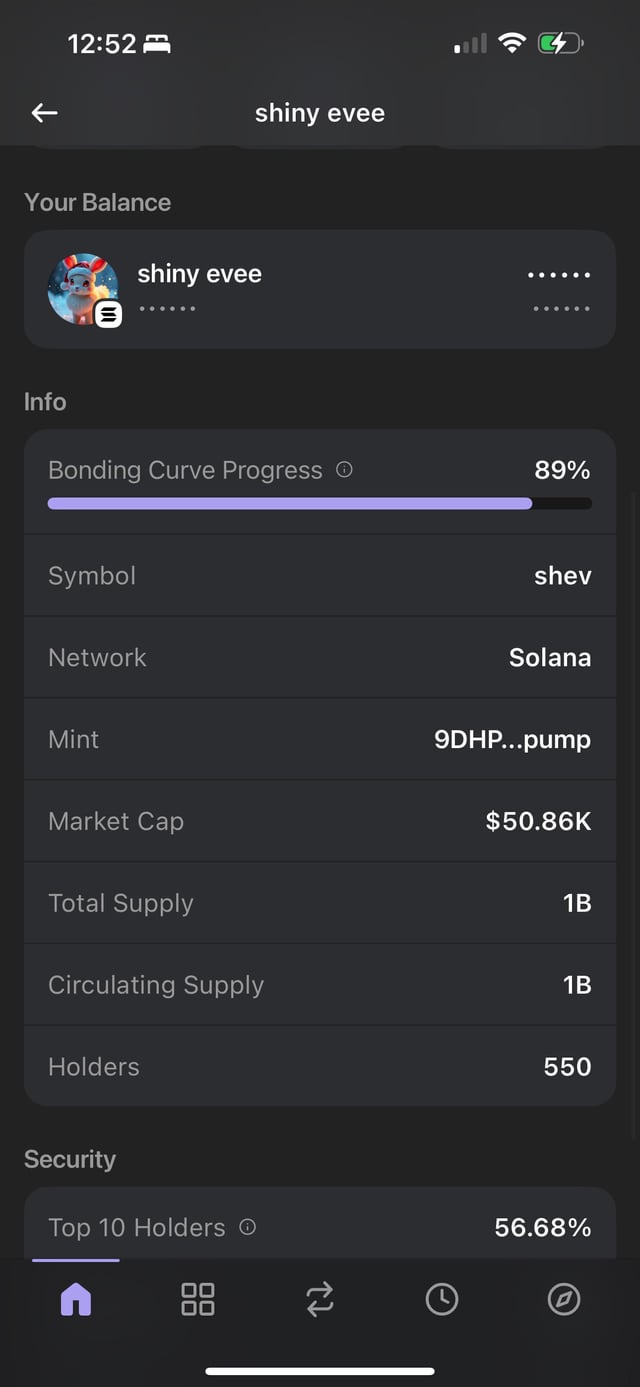Open the apps grid tab icon
Image resolution: width=640 pixels, height=1387 pixels.
[x=198, y=1299]
